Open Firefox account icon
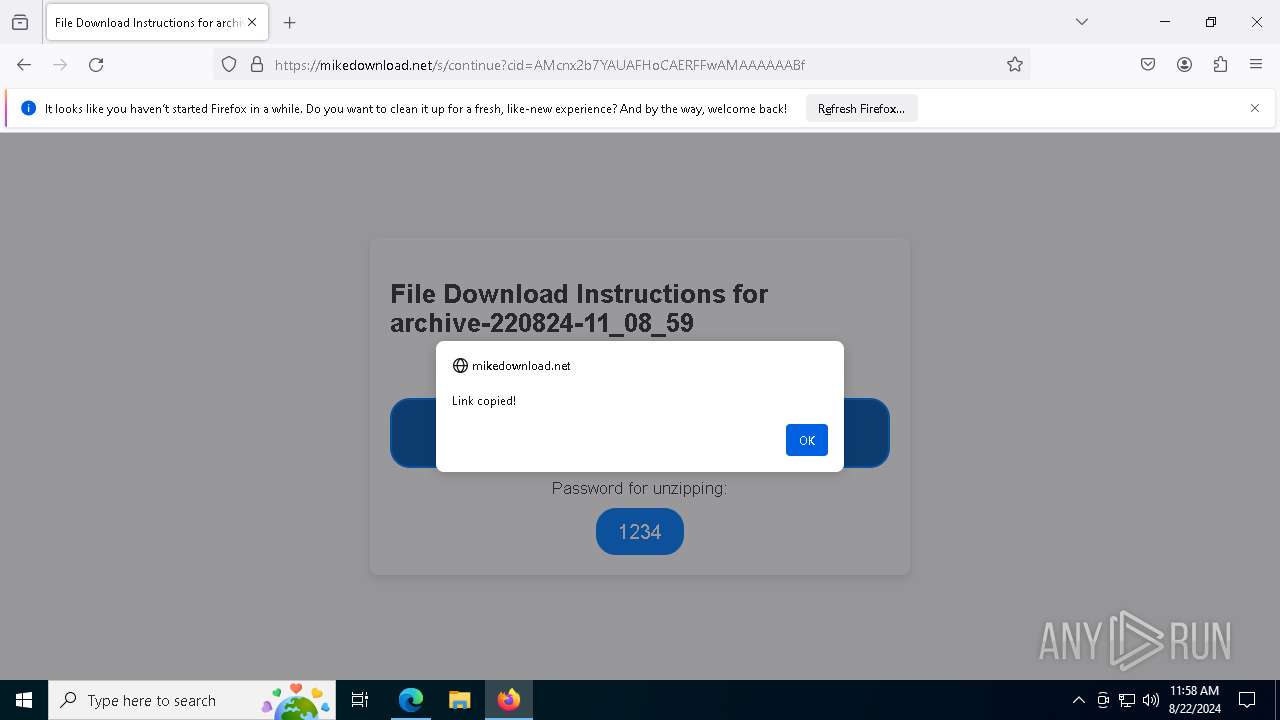The width and height of the screenshot is (1280, 720). (1184, 65)
